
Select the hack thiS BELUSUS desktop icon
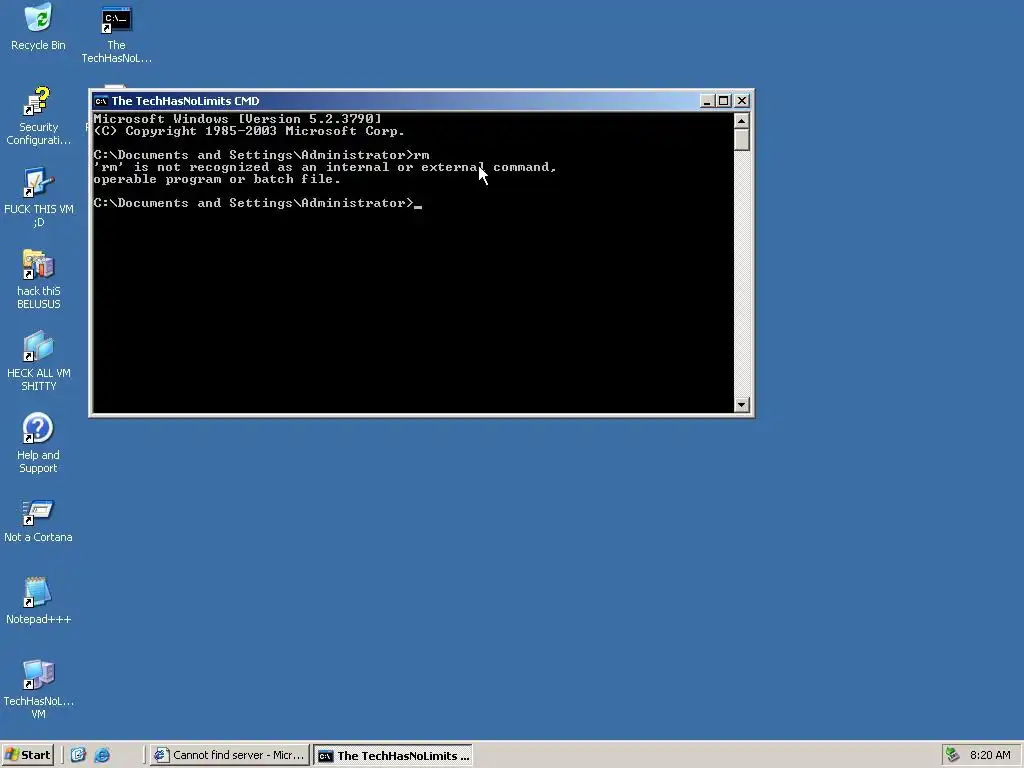39,280
